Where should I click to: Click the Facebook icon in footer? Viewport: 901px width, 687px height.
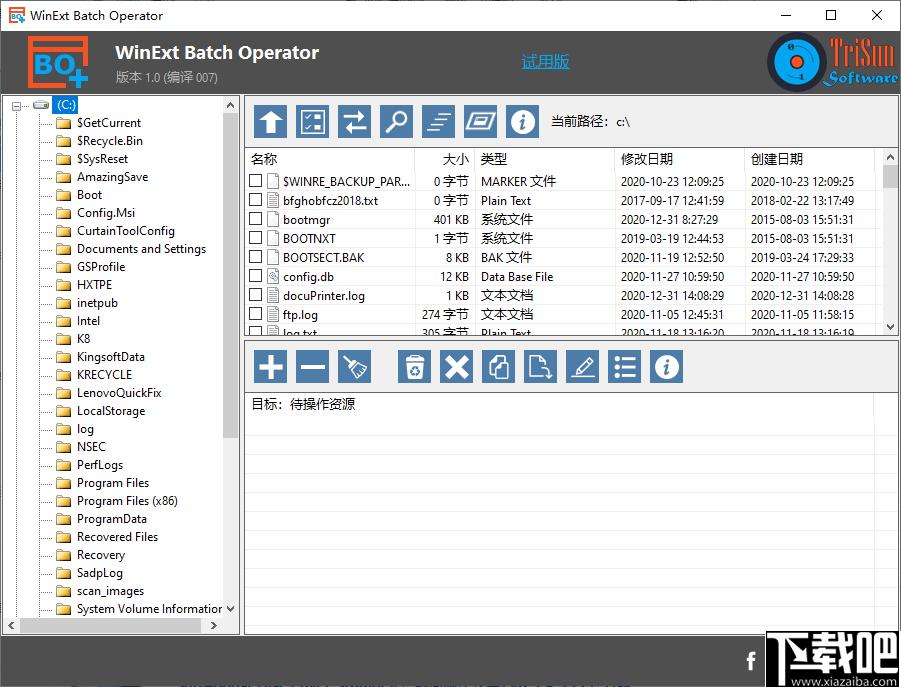click(751, 661)
